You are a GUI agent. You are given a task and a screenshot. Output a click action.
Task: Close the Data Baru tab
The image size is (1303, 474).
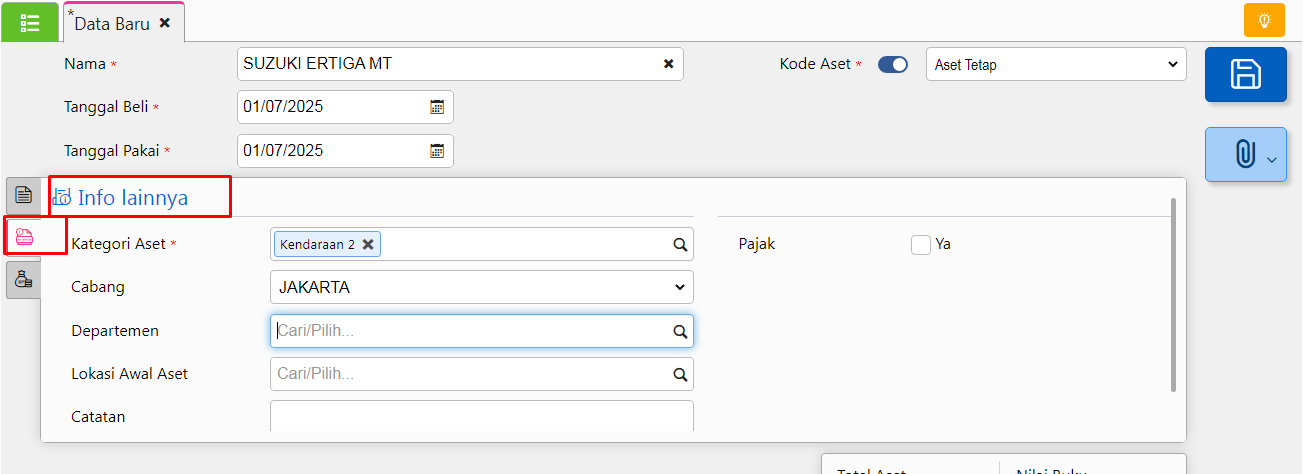[165, 22]
